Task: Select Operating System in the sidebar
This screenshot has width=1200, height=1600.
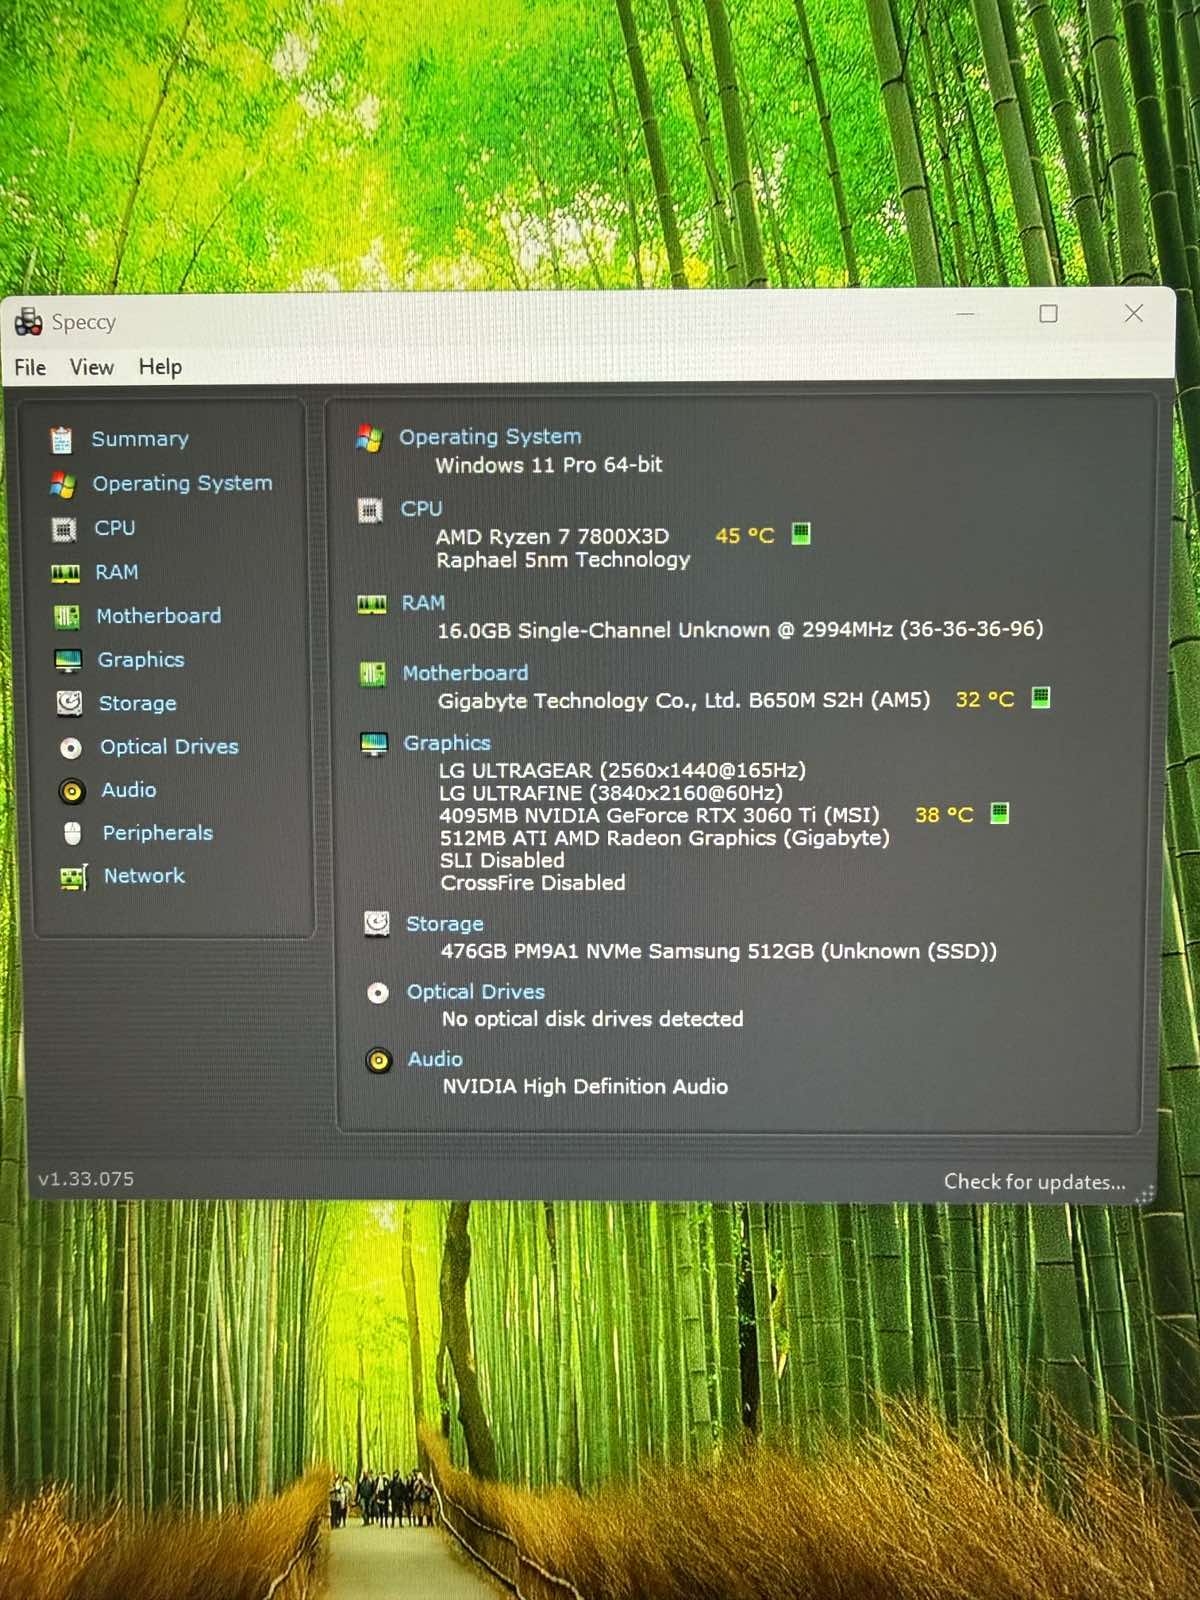Action: (x=182, y=483)
